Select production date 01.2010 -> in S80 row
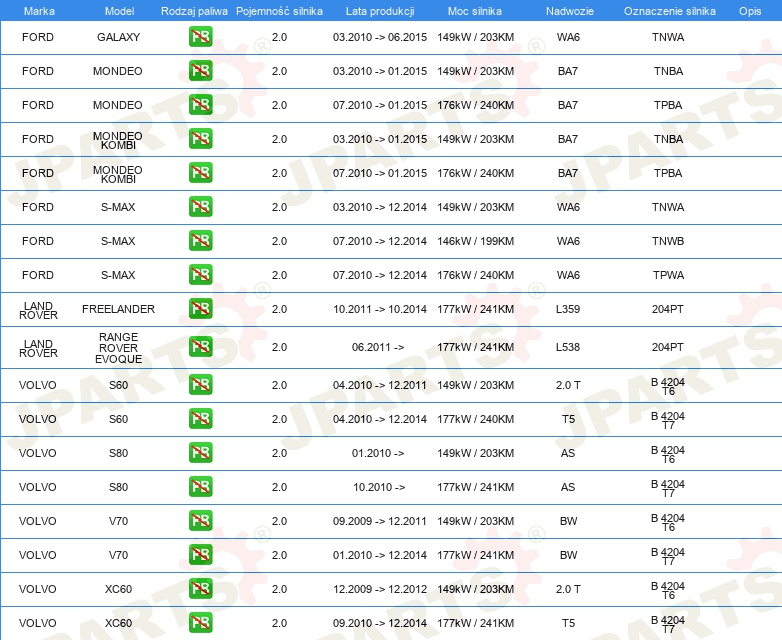This screenshot has height=640, width=782. click(x=378, y=453)
